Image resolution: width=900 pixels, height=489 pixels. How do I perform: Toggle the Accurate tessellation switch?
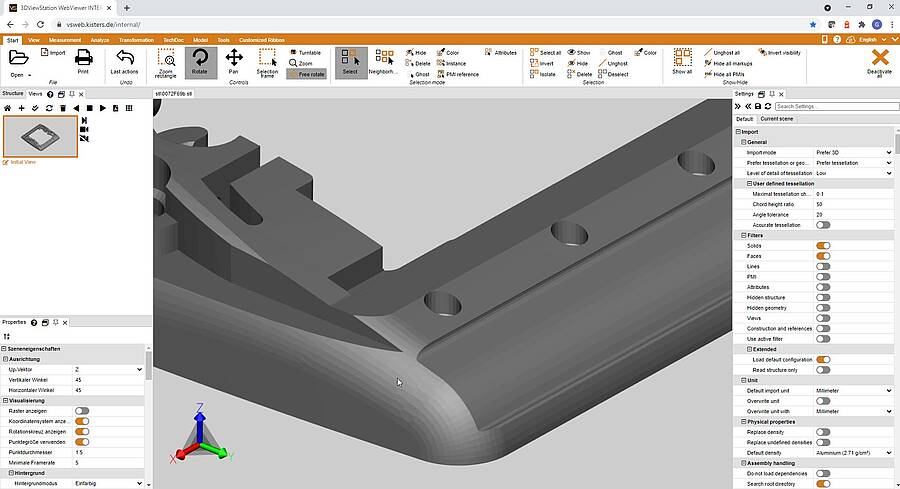[x=823, y=225]
